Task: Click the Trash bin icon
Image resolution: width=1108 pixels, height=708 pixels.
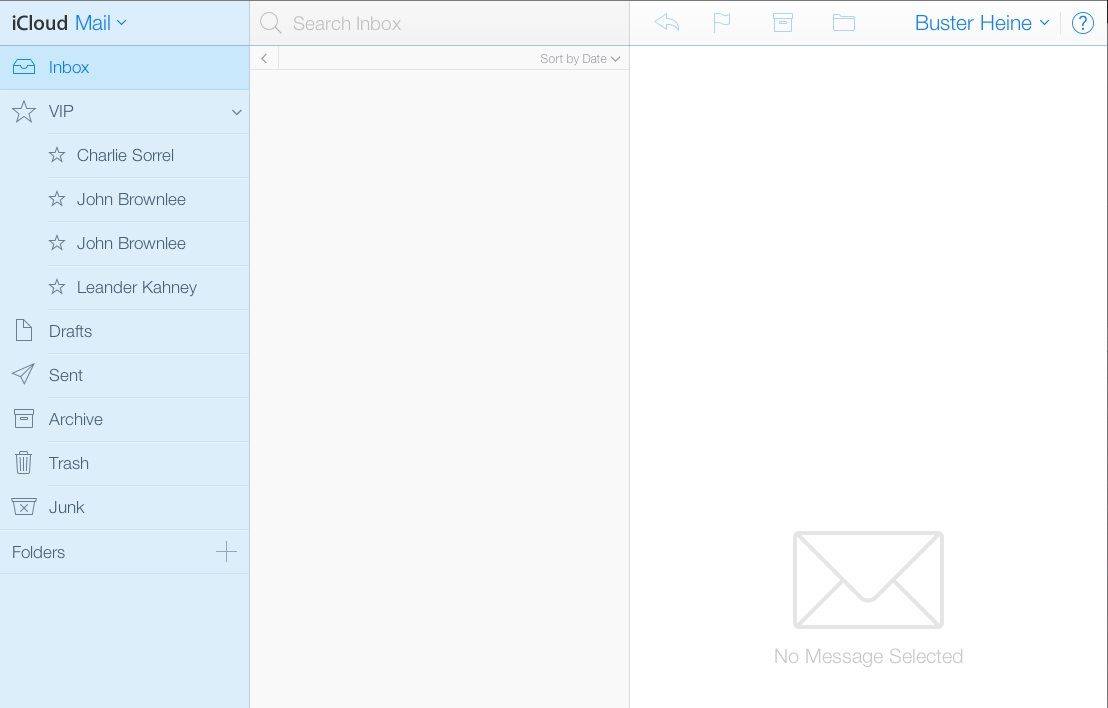Action: click(23, 463)
